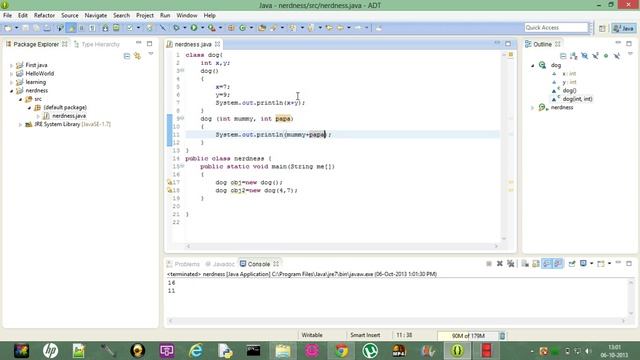Click the New Java Package toolbar icon

[231, 28]
